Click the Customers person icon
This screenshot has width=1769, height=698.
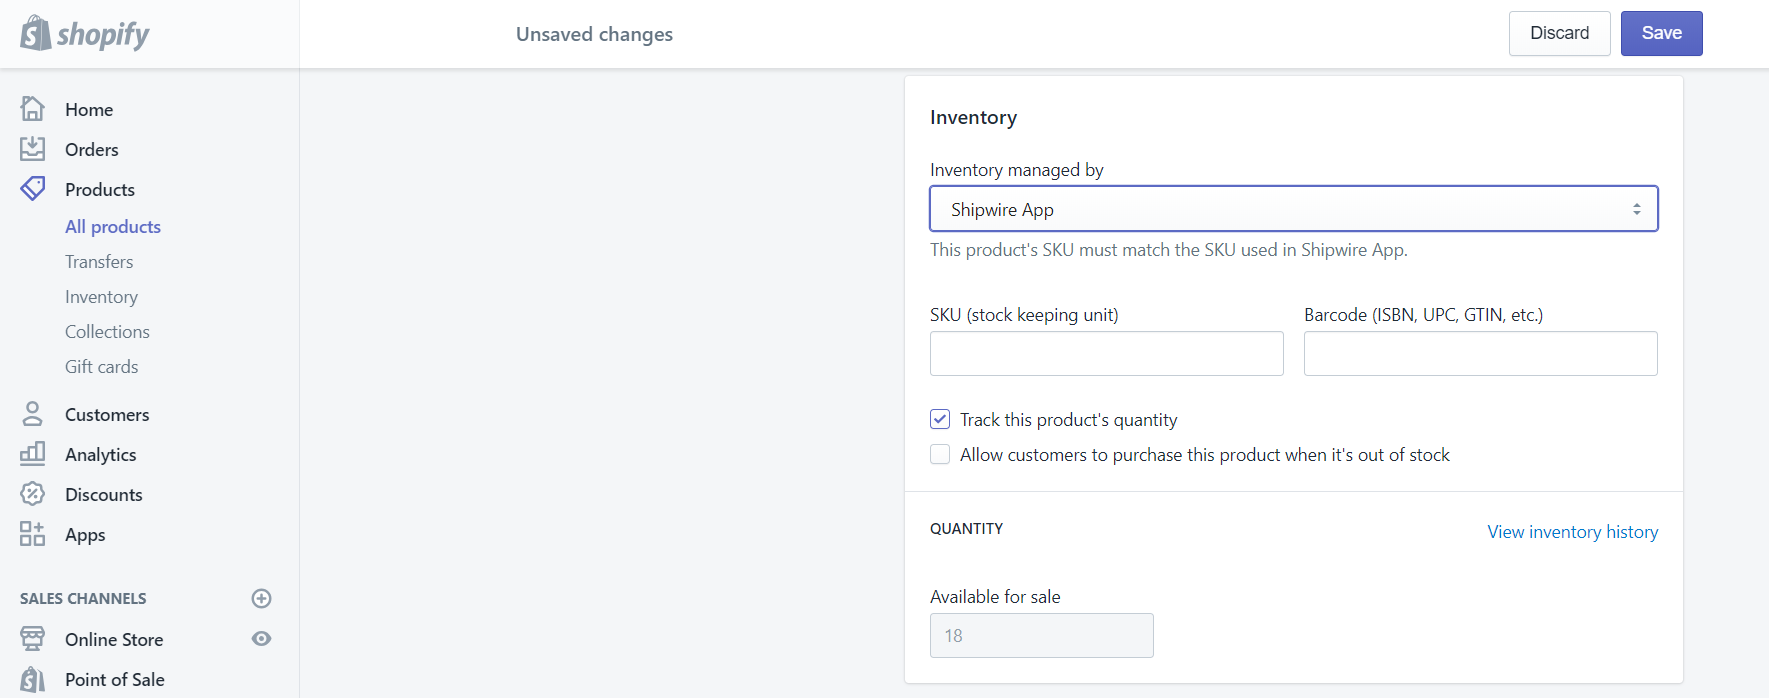pyautogui.click(x=33, y=414)
